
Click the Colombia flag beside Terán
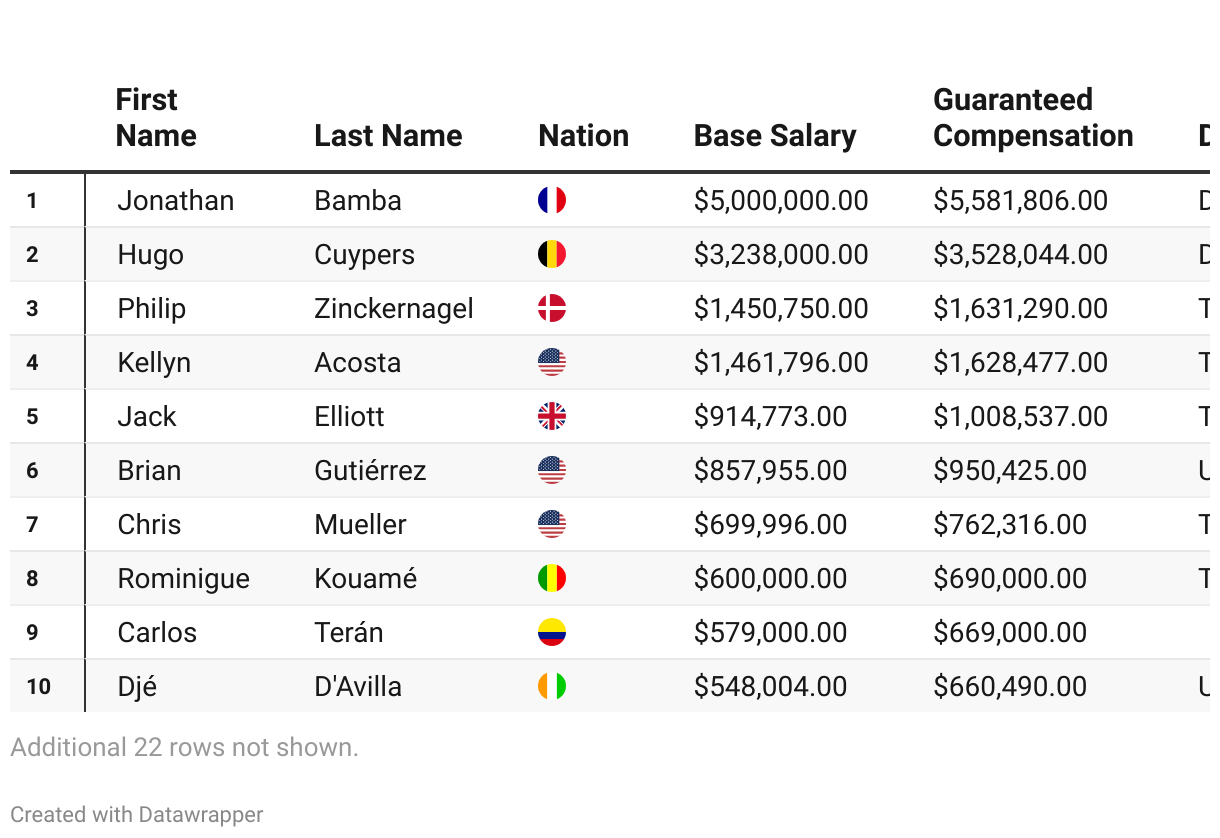pos(552,633)
